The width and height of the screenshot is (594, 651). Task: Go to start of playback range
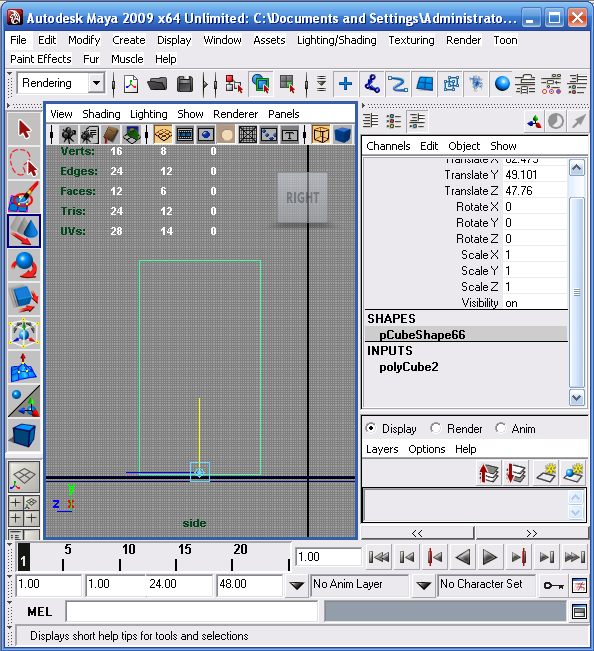379,557
